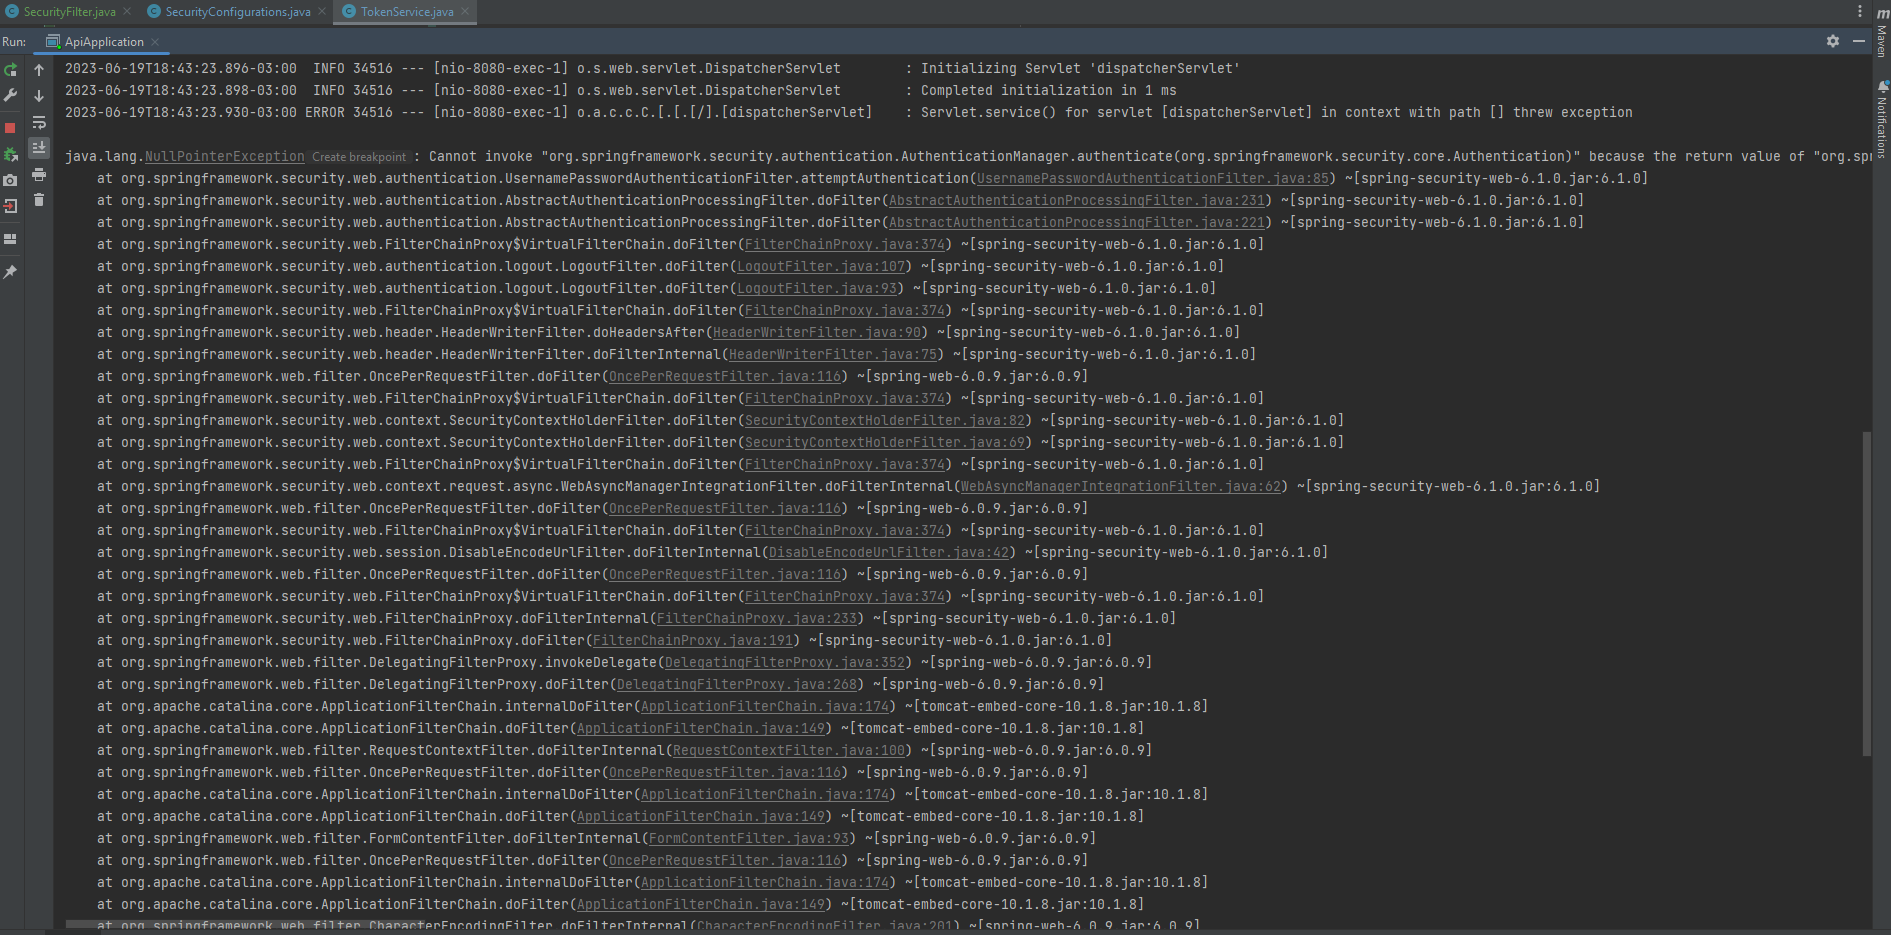Select the ApiApplication run tab
The image size is (1891, 935).
(x=103, y=42)
